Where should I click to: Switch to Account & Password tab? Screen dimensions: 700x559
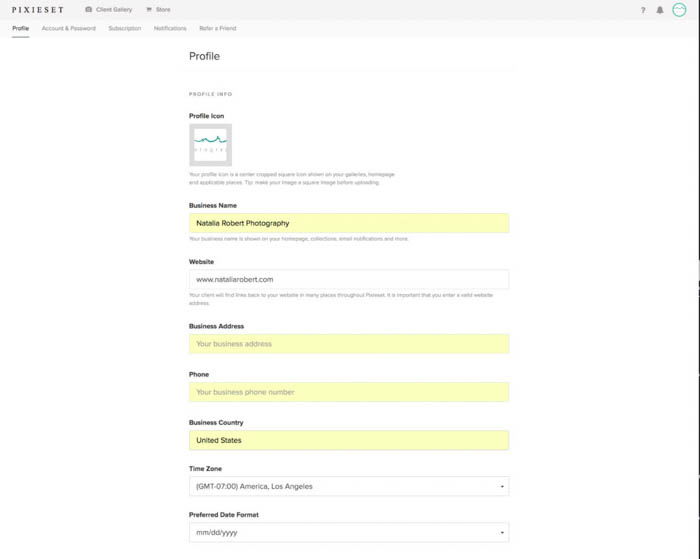click(68, 28)
